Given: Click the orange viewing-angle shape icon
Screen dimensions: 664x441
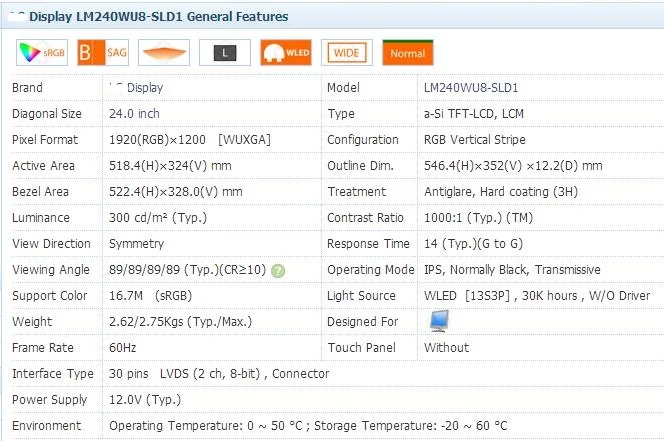Looking at the screenshot, I should click(x=163, y=52).
